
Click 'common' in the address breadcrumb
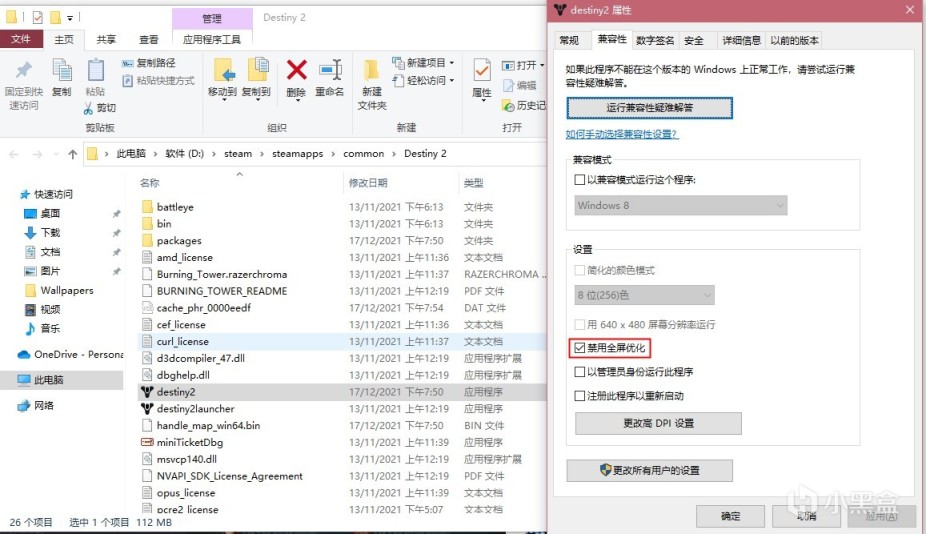click(363, 154)
